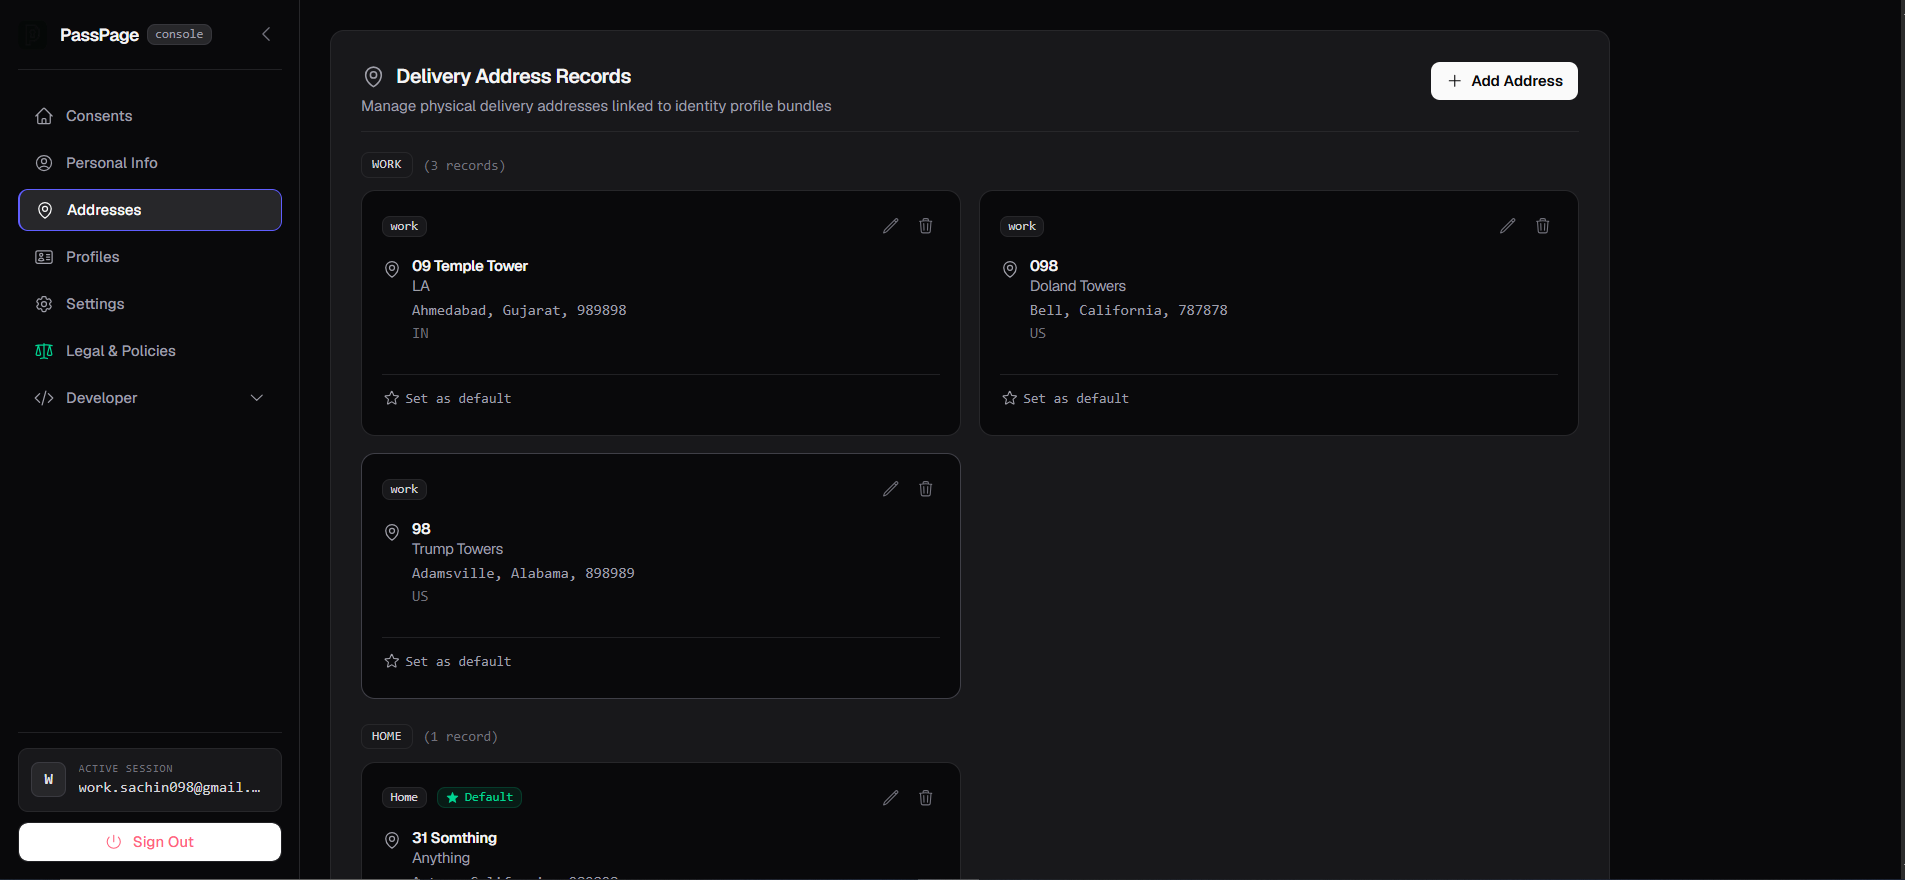Viewport: 1905px width, 880px height.
Task: Click the work tag on 098 card
Action: (x=1022, y=226)
